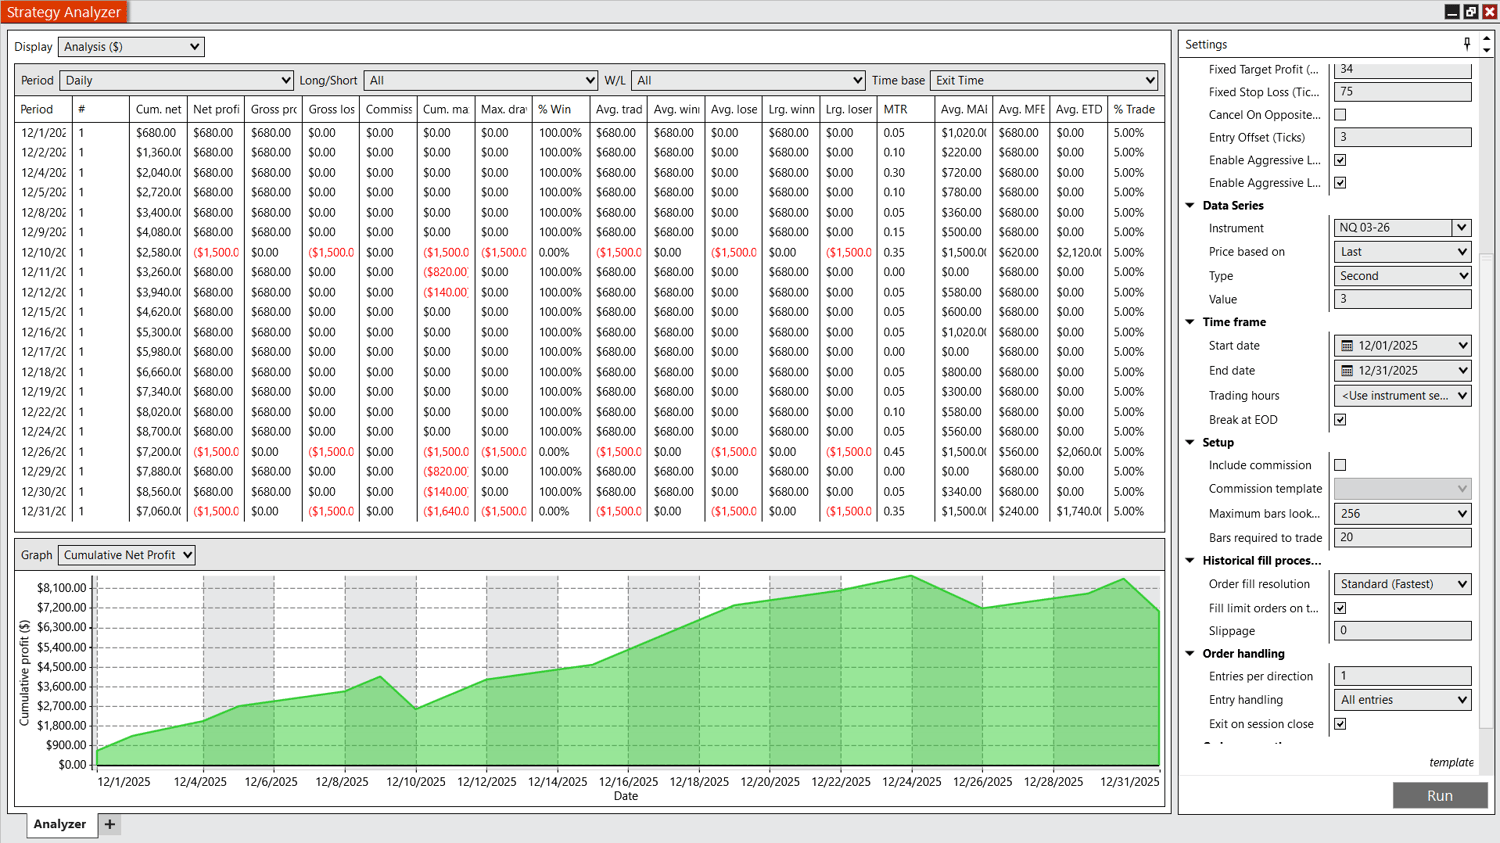Sort by the Max. drawdown column header

(503, 109)
